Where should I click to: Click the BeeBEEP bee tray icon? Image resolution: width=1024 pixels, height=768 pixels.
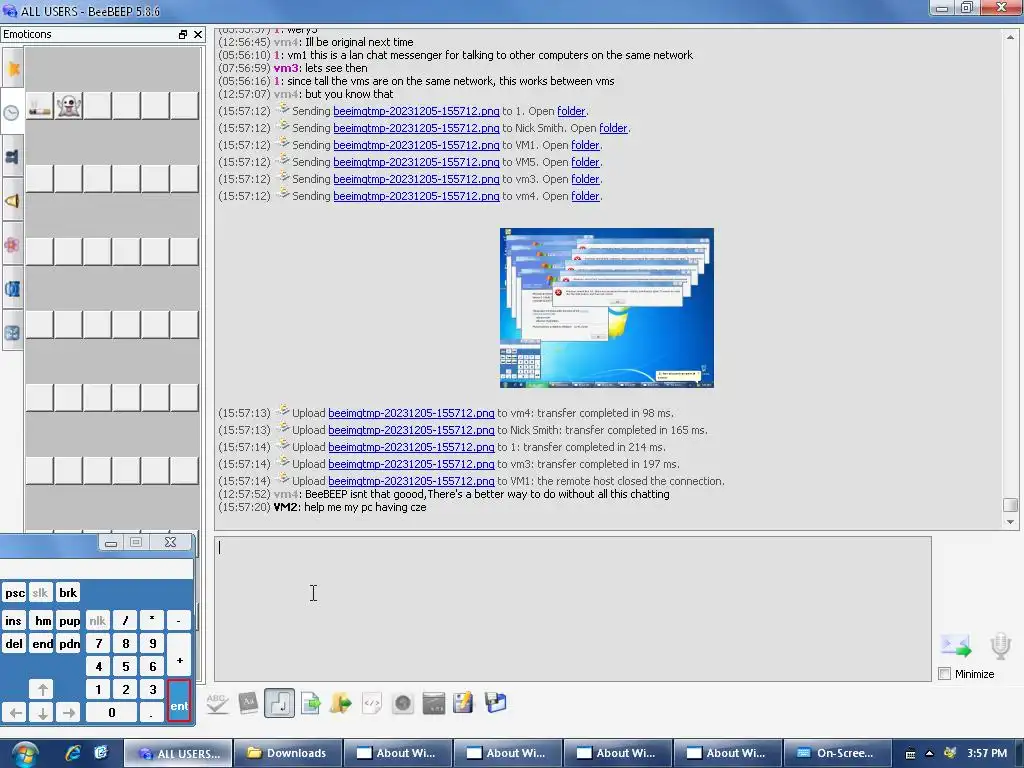(950, 753)
